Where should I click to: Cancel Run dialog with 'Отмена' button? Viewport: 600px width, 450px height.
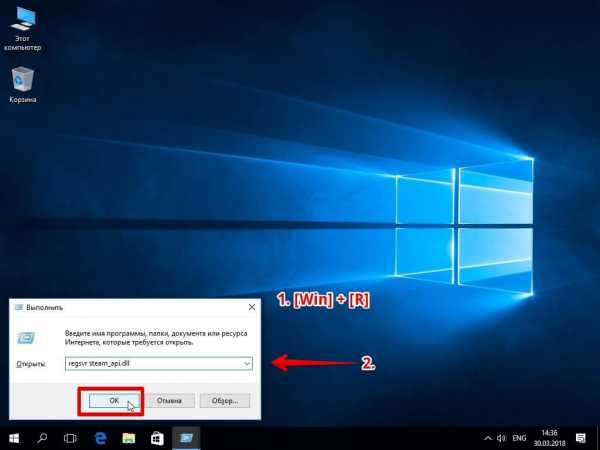pyautogui.click(x=169, y=401)
